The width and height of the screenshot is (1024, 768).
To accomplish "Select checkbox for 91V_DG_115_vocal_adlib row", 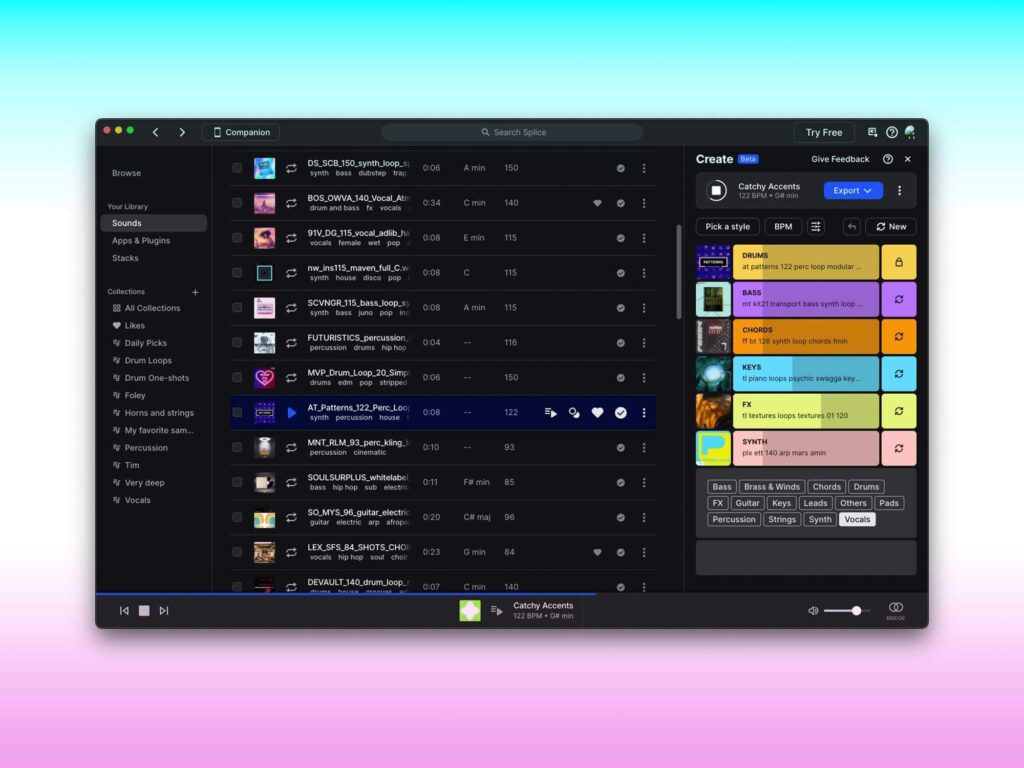I will pyautogui.click(x=237, y=238).
